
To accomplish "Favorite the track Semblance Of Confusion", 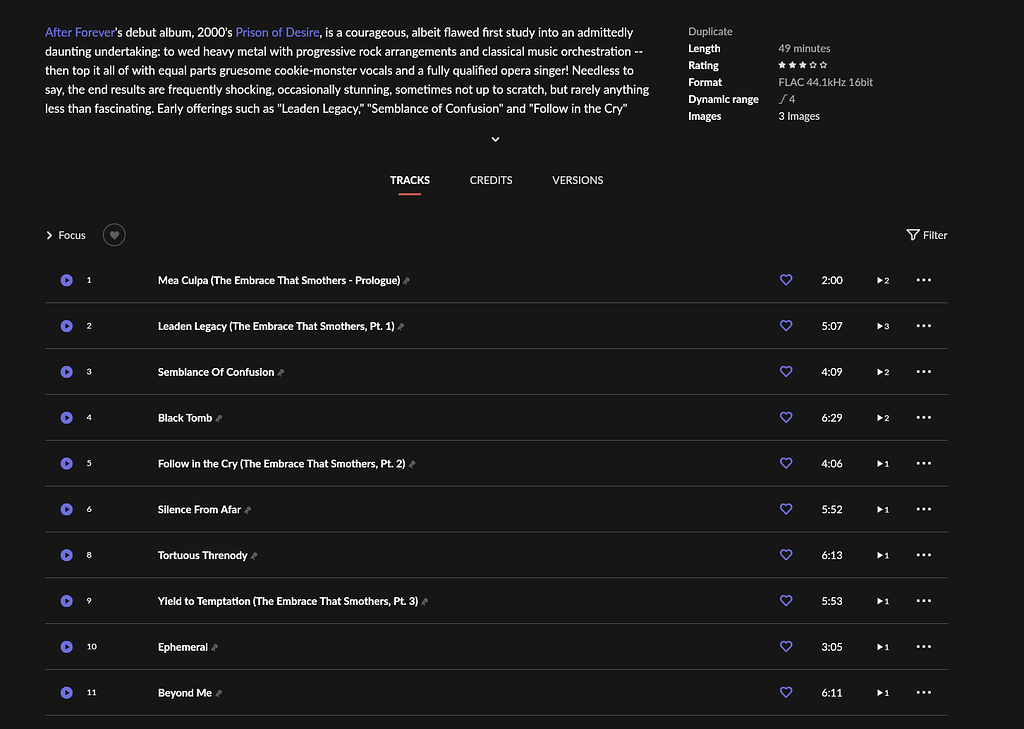I will (786, 371).
